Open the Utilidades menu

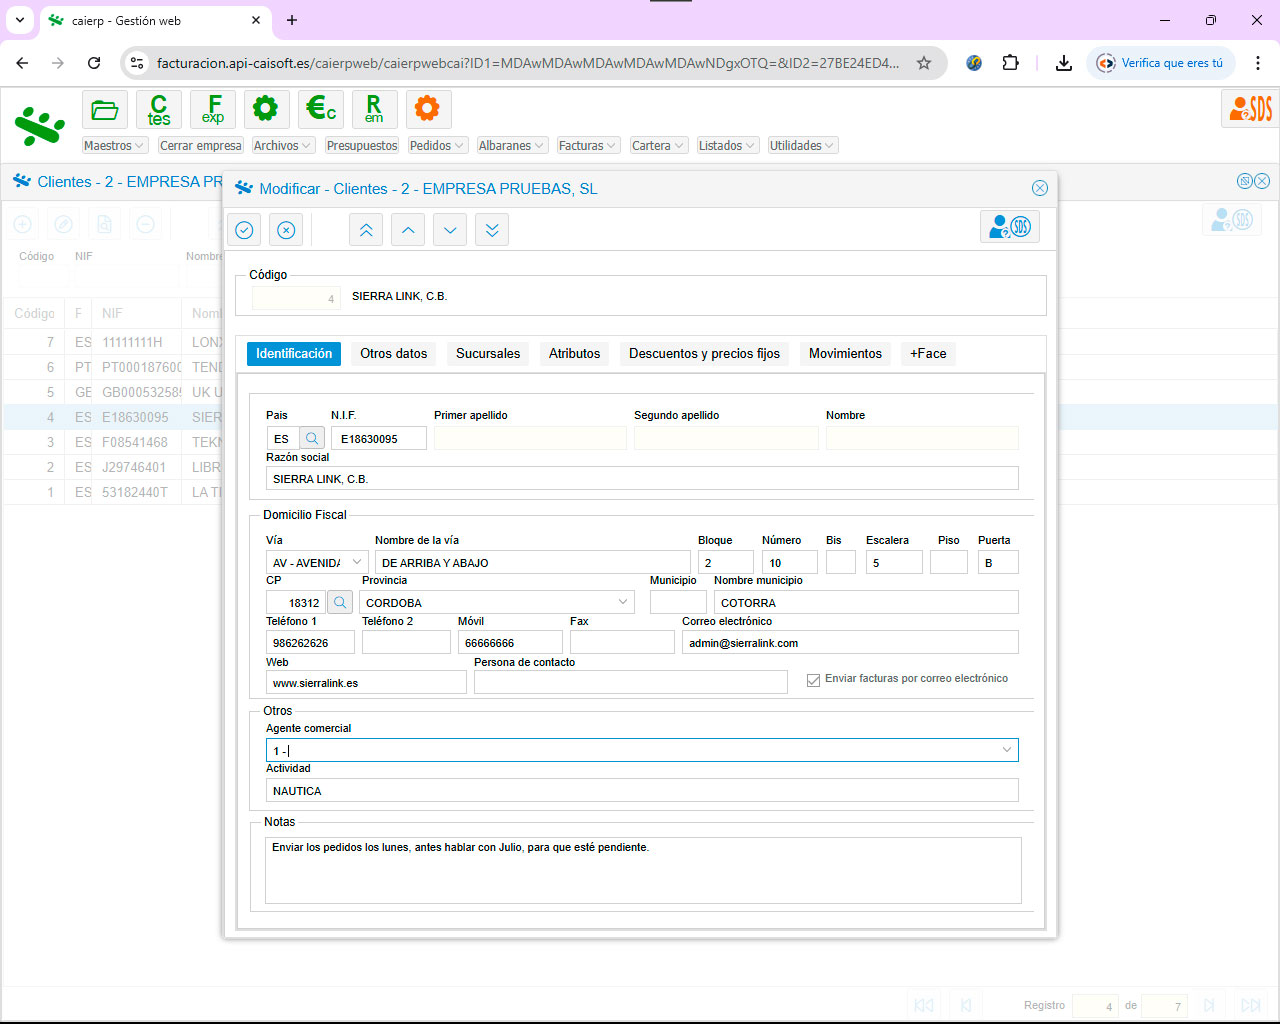(803, 145)
